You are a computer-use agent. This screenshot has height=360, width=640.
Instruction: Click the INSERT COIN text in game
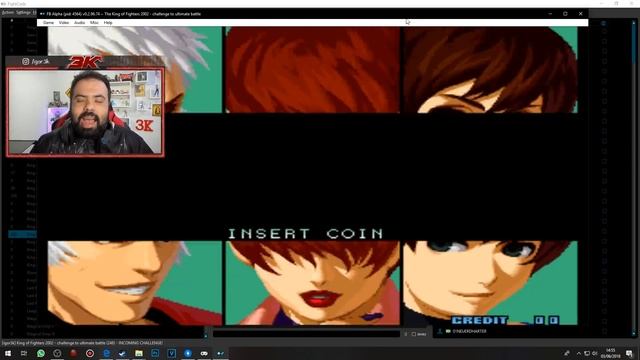305,234
